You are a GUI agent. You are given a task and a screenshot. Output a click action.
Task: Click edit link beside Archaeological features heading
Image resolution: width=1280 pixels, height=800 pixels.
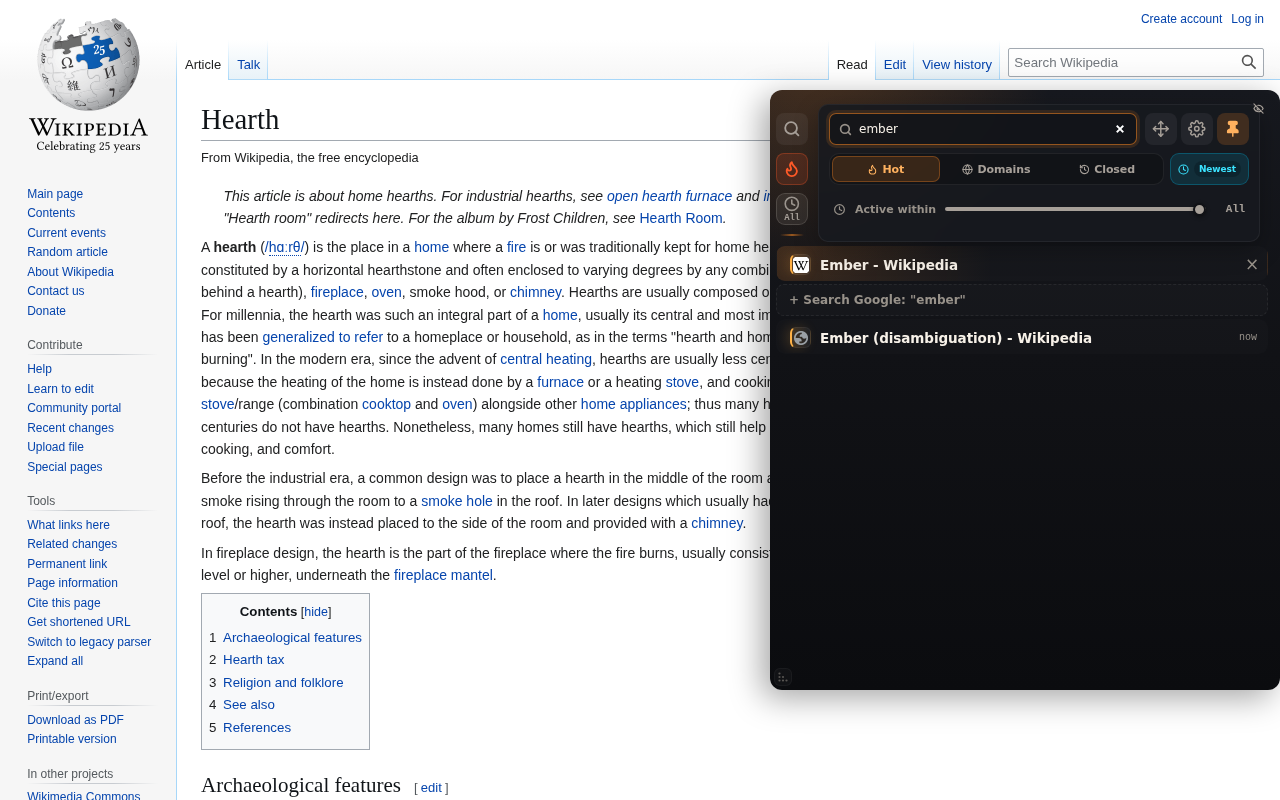pos(431,788)
